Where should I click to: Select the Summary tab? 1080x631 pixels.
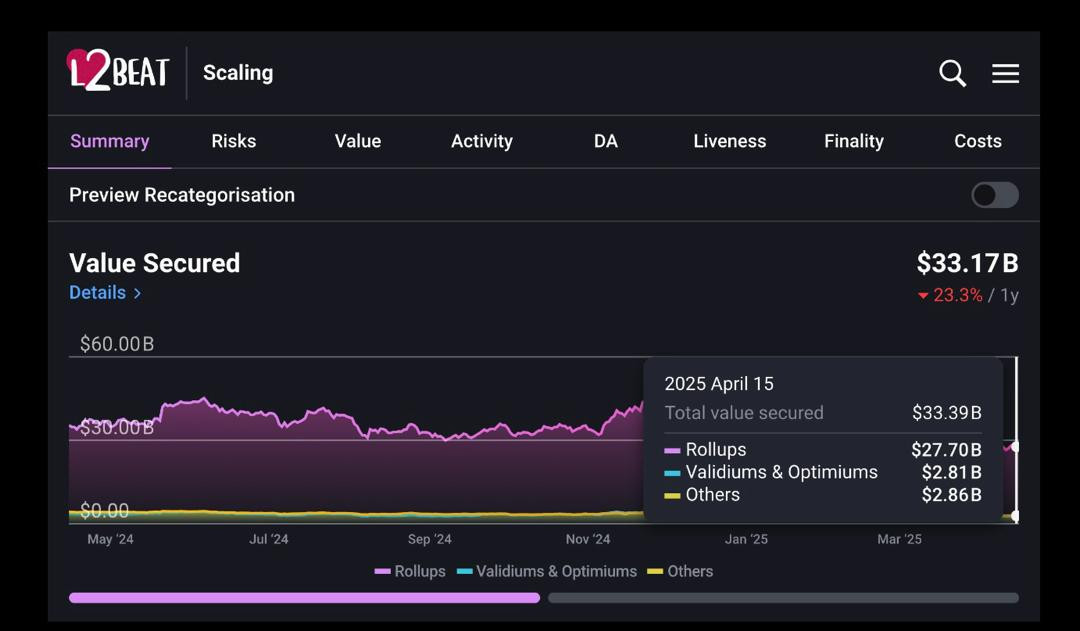point(109,141)
